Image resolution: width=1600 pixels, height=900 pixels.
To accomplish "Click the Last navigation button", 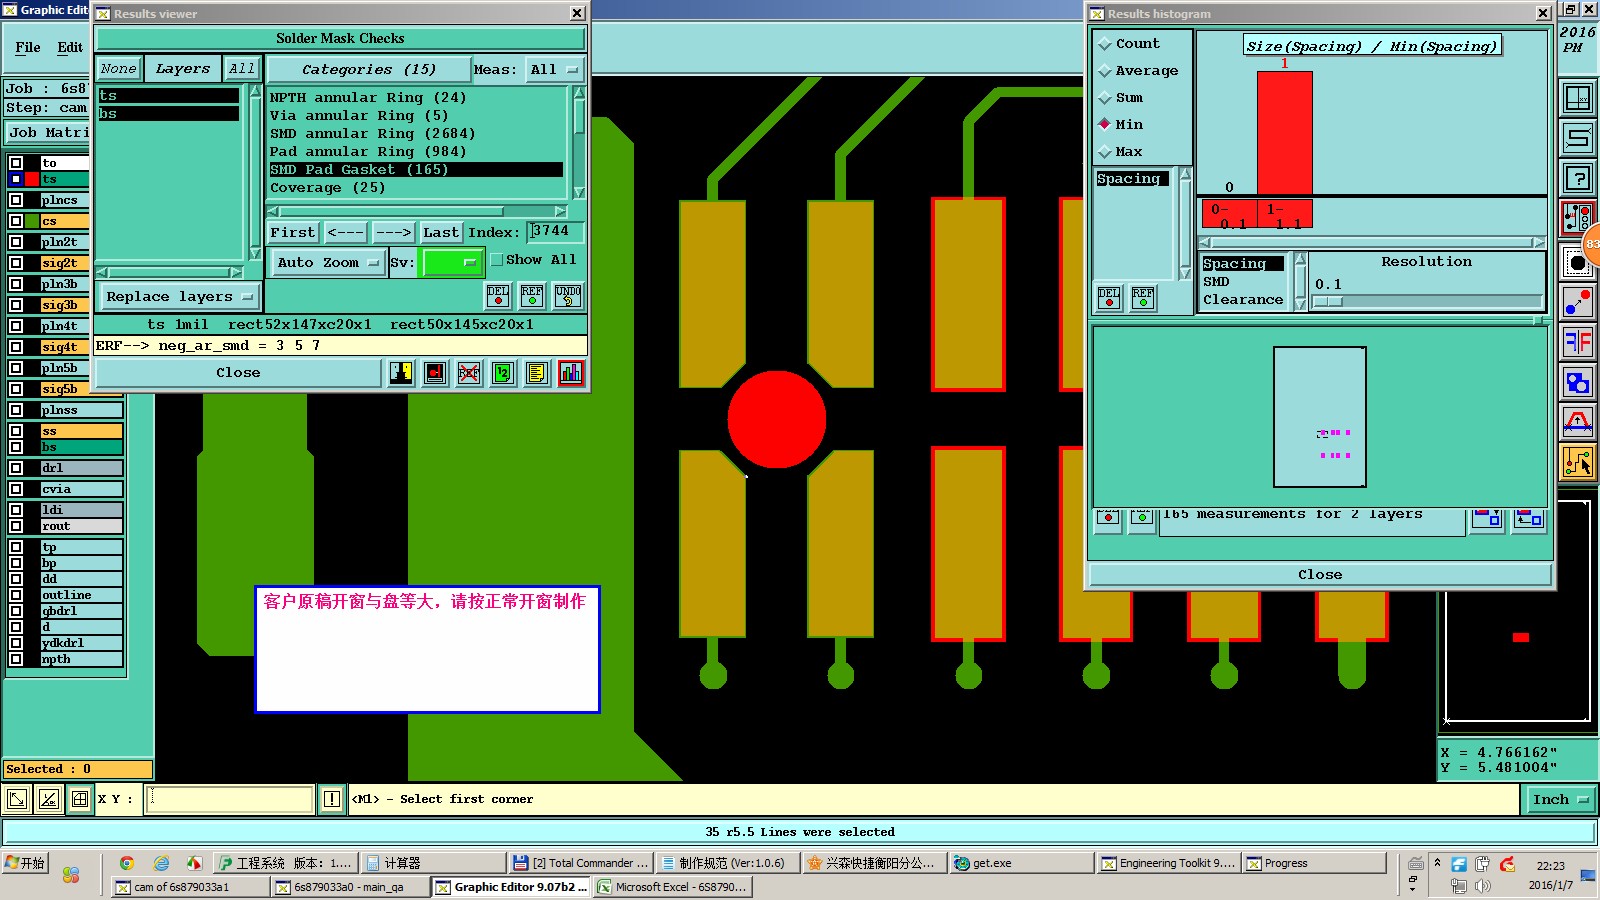I will [440, 232].
